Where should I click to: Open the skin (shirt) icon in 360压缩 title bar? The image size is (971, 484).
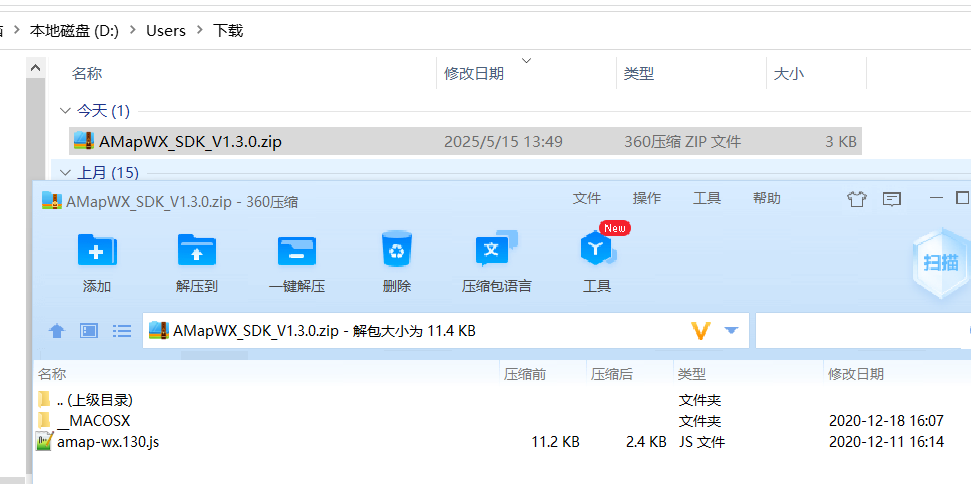tap(857, 199)
